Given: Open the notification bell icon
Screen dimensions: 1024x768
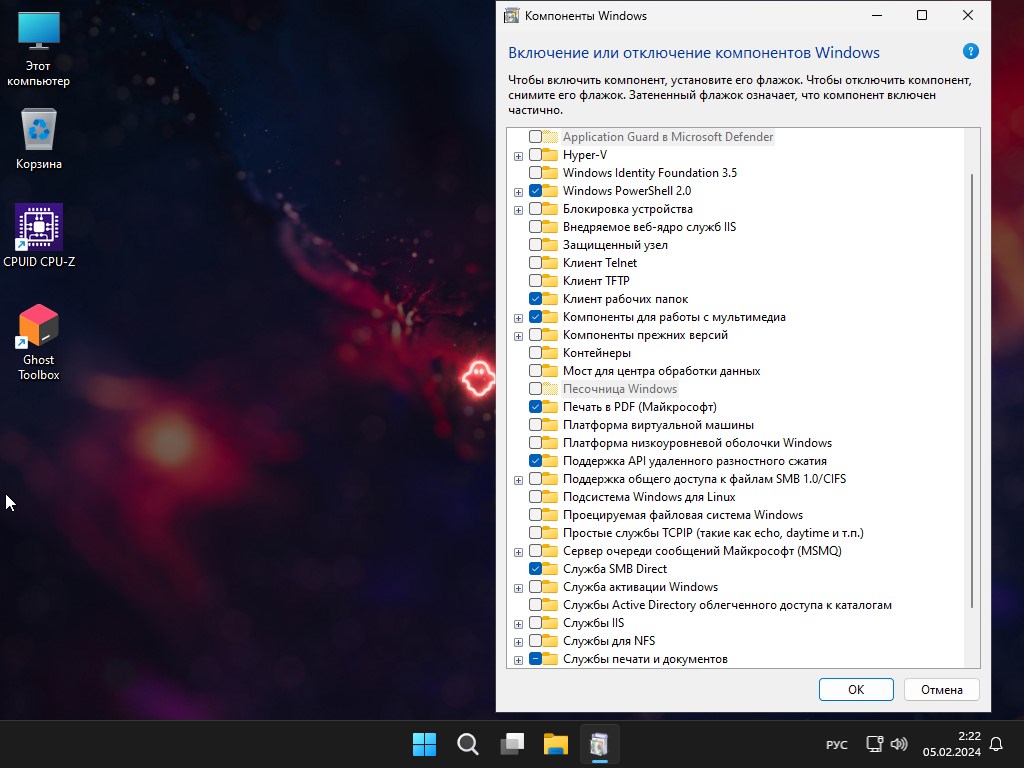Looking at the screenshot, I should point(996,744).
